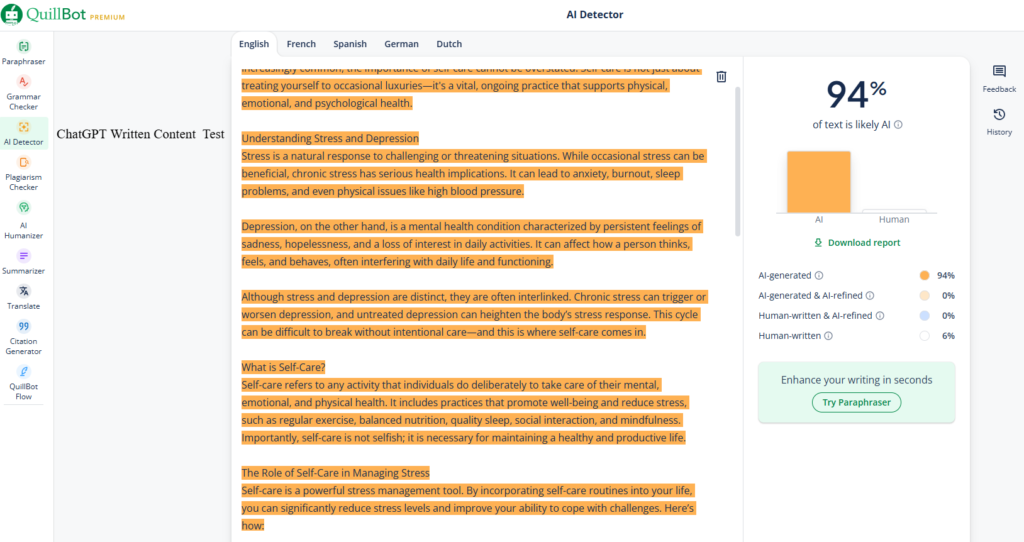This screenshot has width=1024, height=542.
Task: Switch to the French language tab
Action: click(x=301, y=44)
